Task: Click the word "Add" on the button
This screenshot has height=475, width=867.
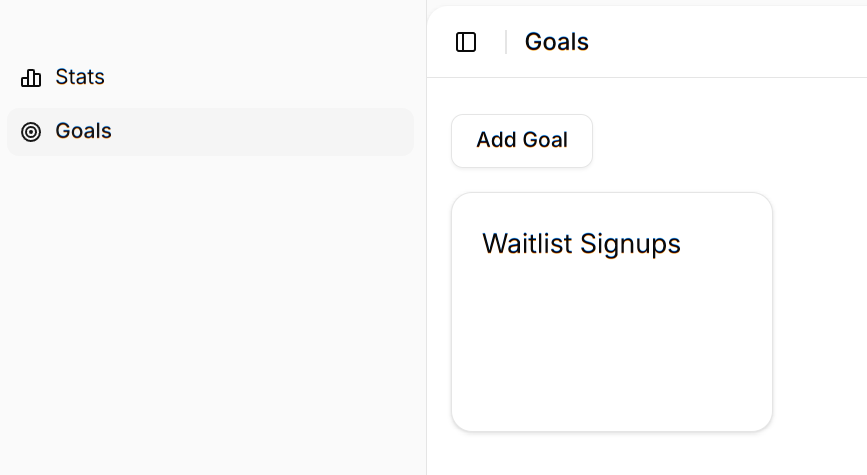Action: tap(496, 141)
